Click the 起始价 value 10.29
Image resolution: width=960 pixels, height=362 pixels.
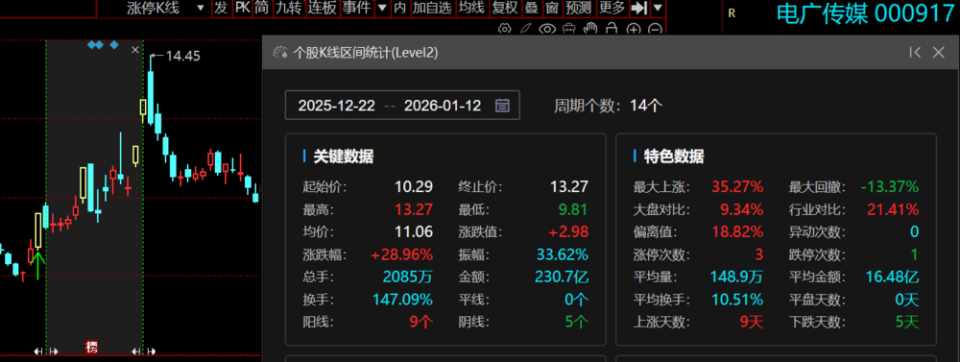point(413,187)
